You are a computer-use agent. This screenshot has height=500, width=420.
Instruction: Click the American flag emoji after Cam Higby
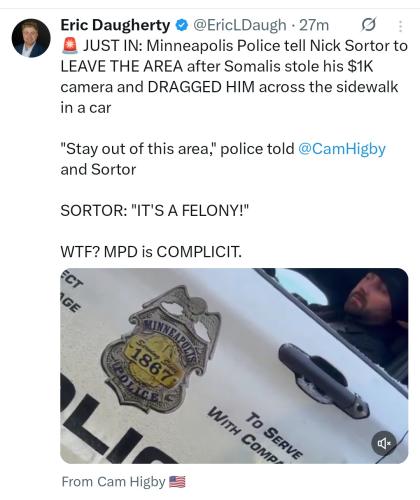coord(177,482)
